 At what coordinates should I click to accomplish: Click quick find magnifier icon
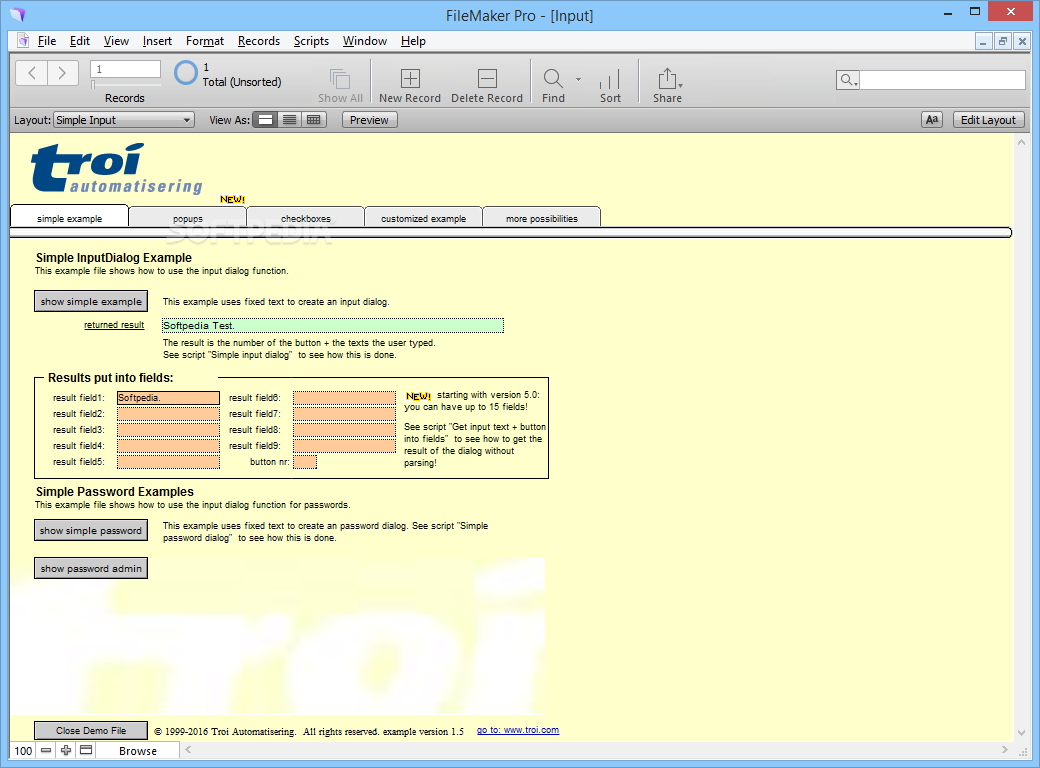click(848, 80)
